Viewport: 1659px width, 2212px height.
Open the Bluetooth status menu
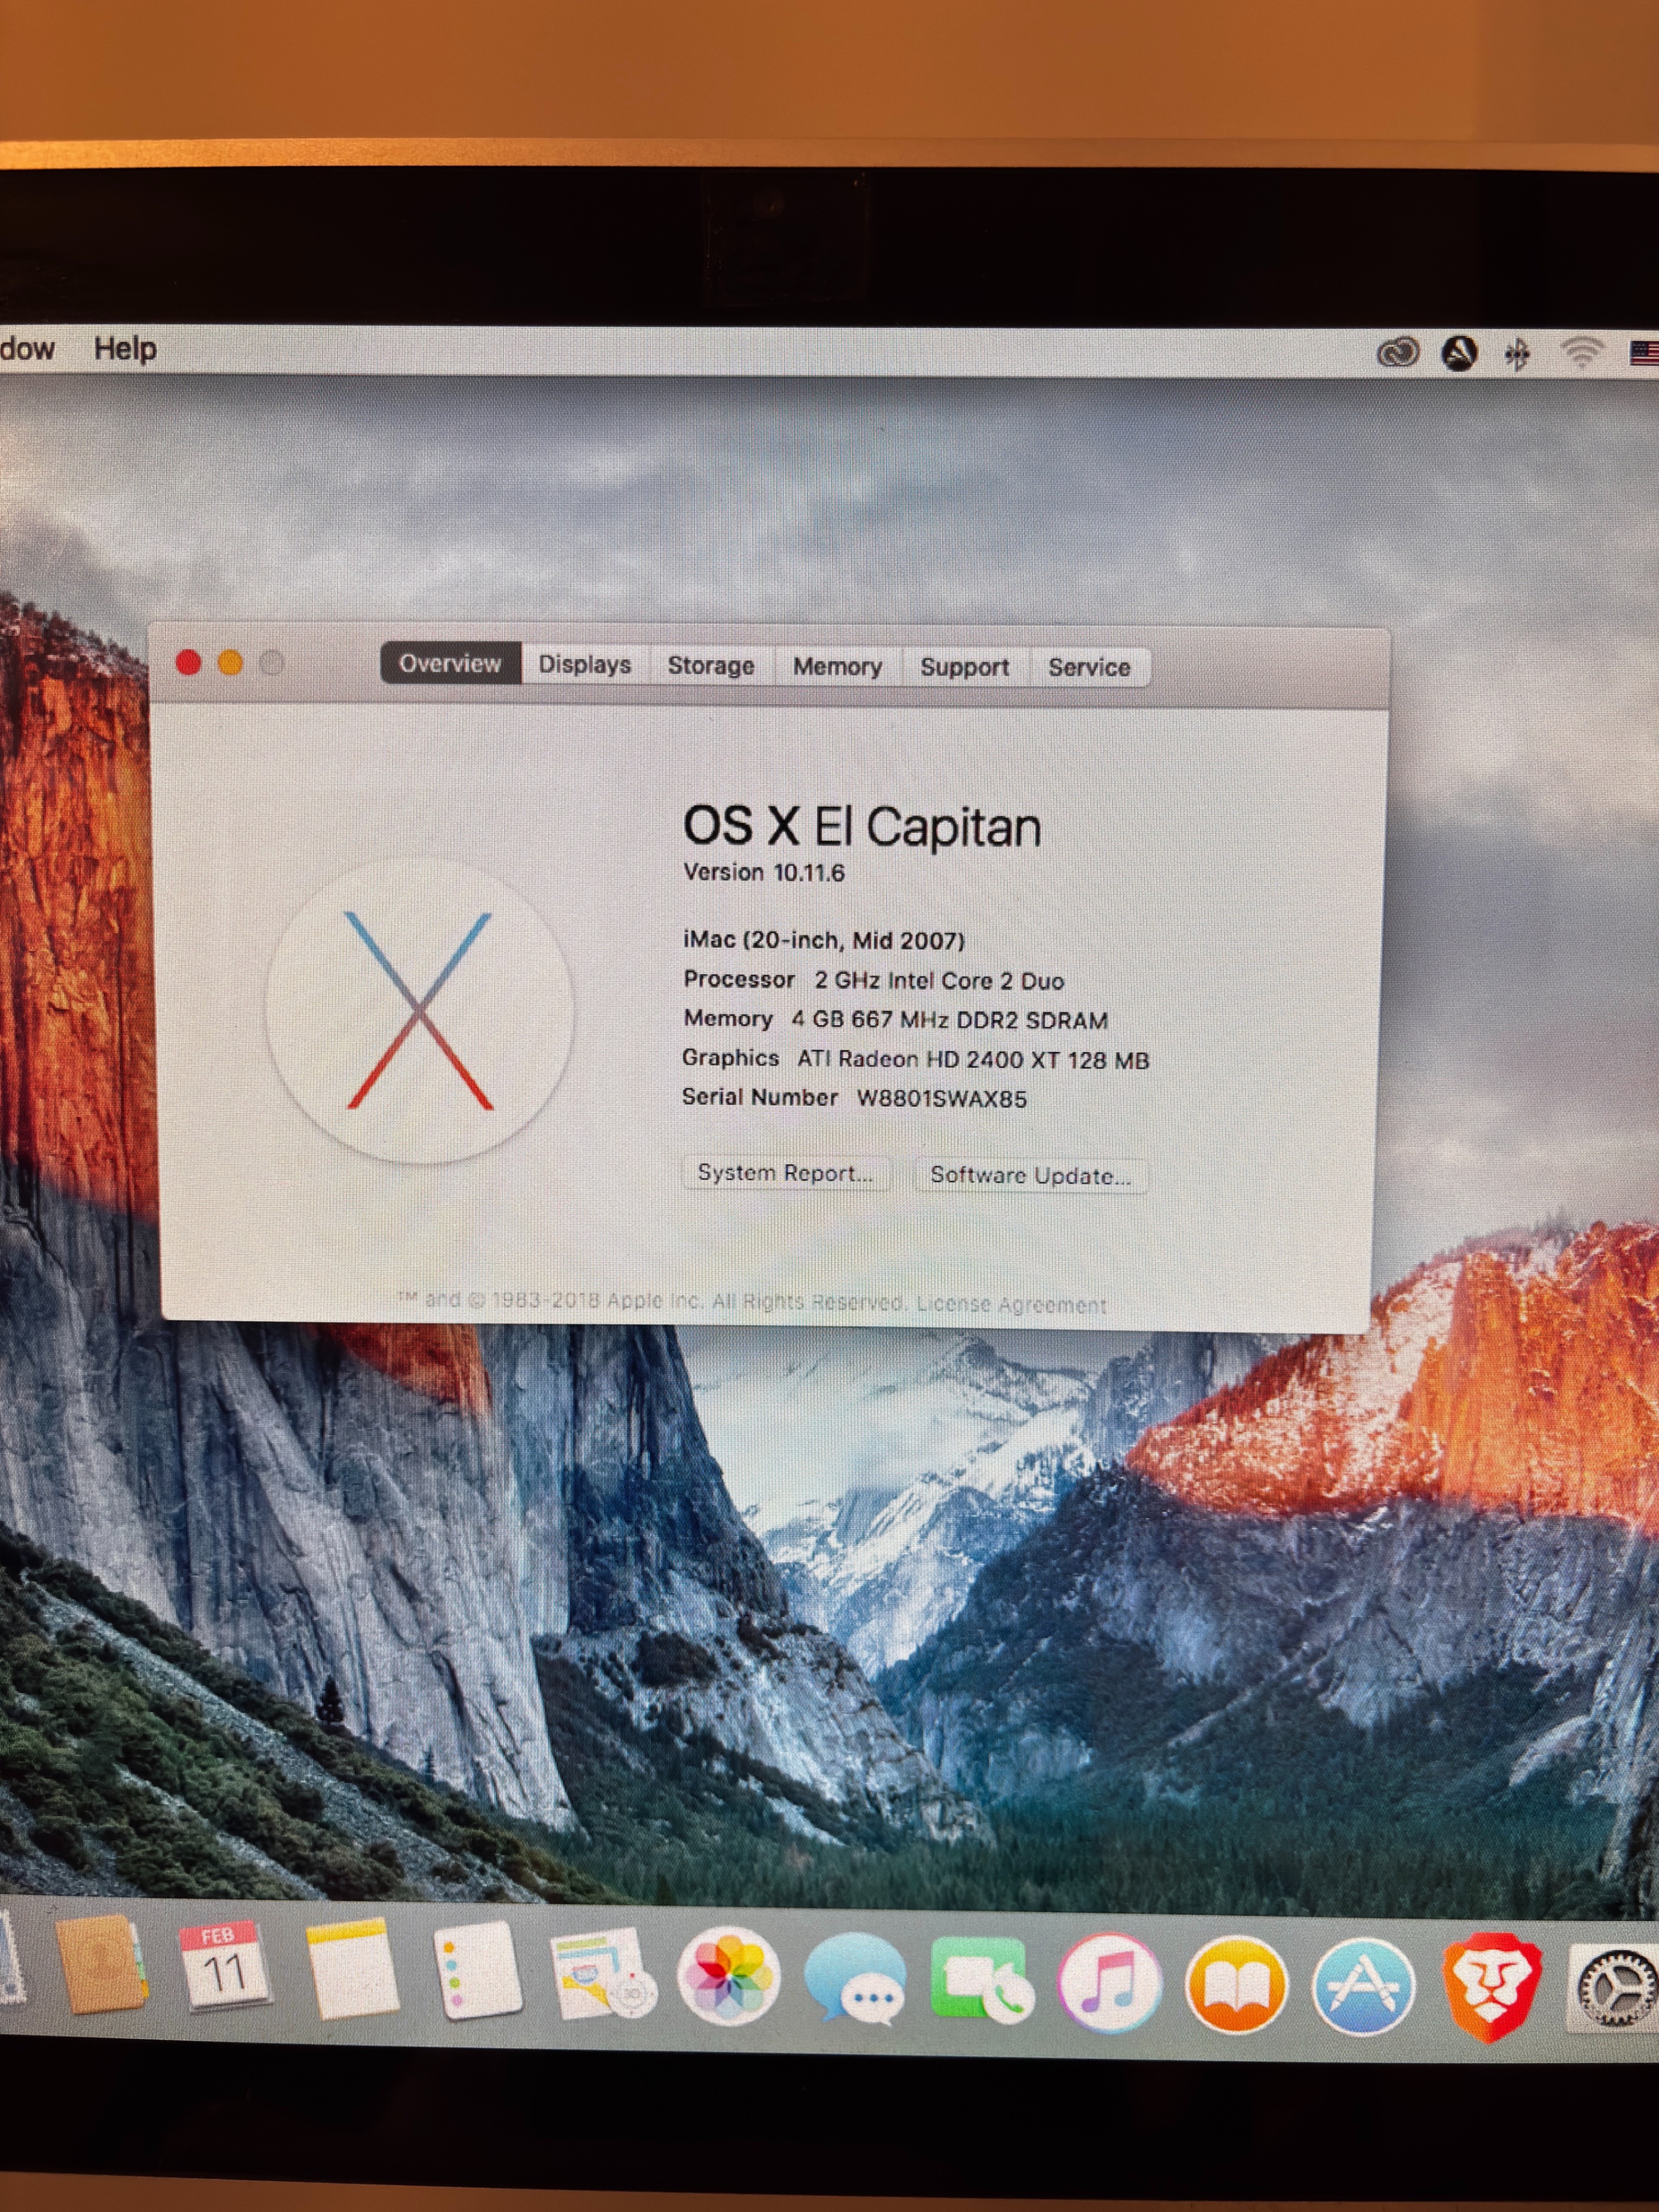pyautogui.click(x=1517, y=353)
